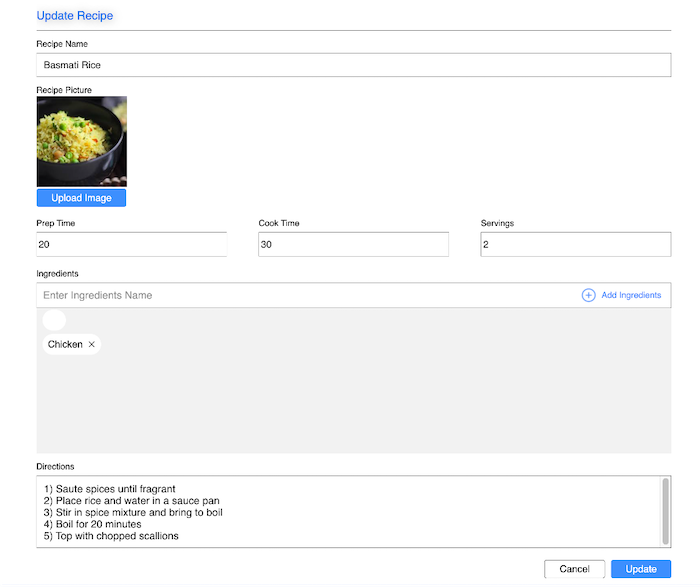Click the Prep Time label
Screen dimensions: 700x587
[x=56, y=223]
